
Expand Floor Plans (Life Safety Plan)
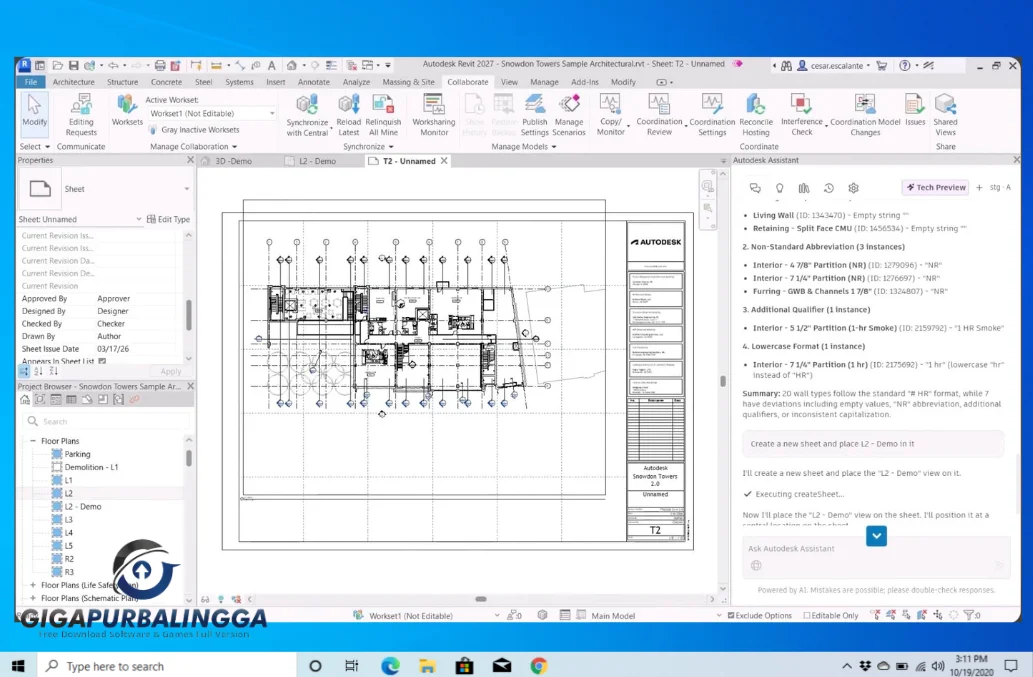tap(33, 585)
